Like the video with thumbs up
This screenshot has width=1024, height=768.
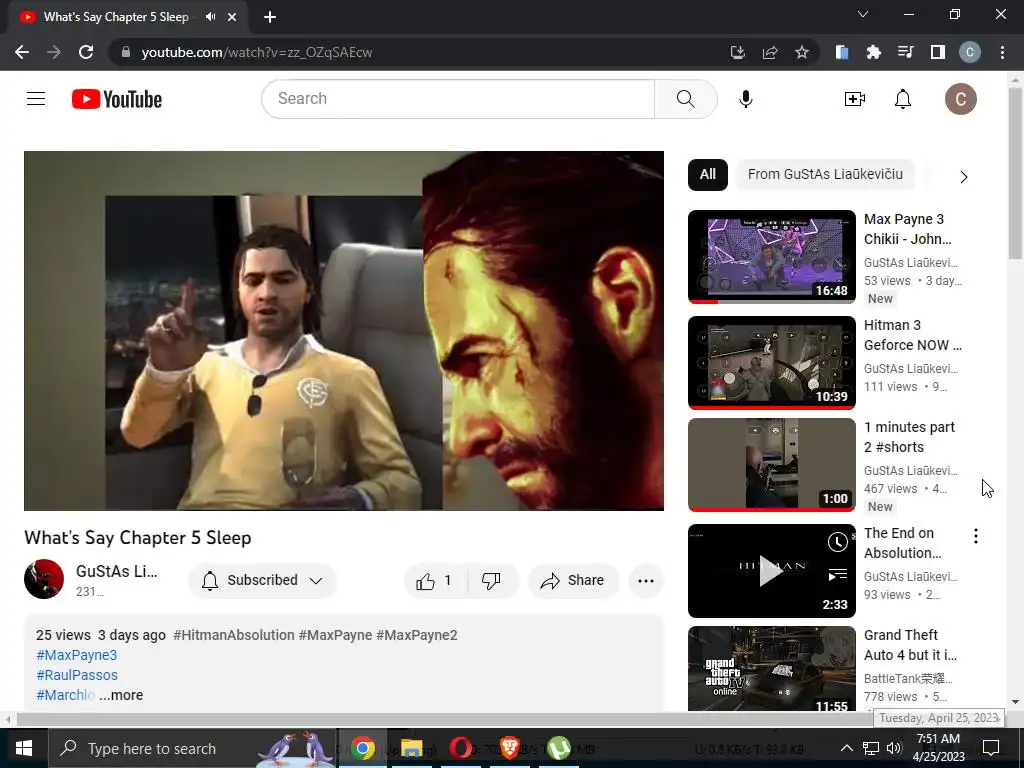coord(435,581)
